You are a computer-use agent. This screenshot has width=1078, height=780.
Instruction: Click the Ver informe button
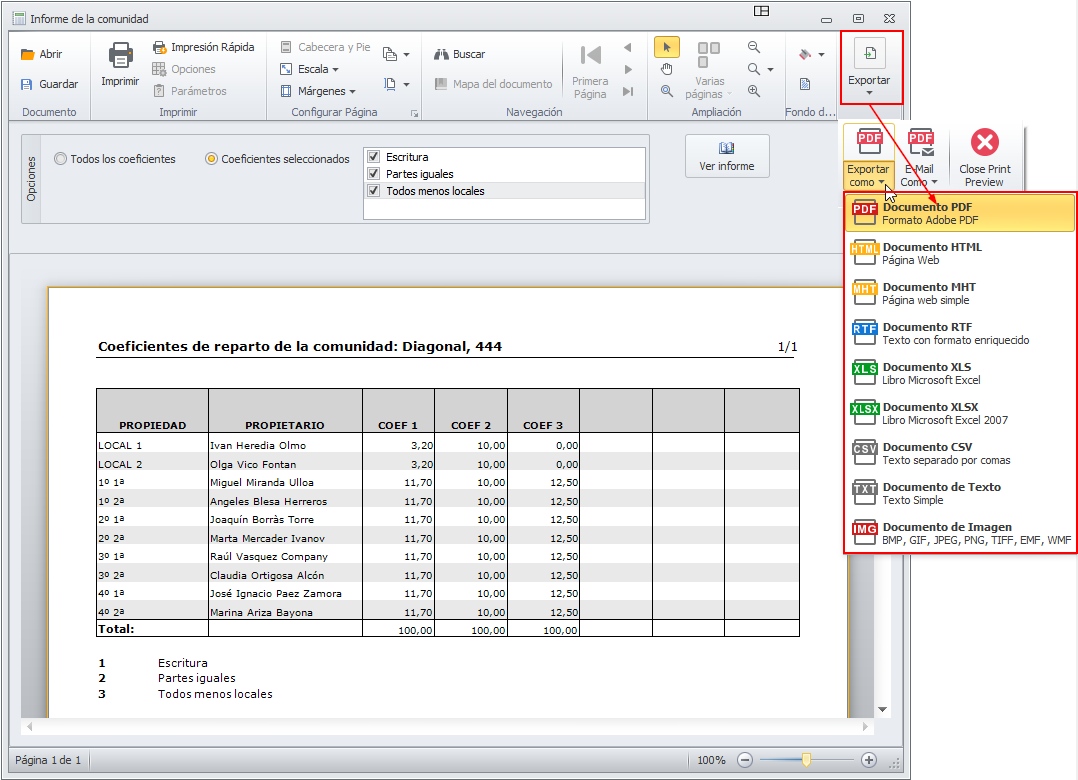coord(727,156)
